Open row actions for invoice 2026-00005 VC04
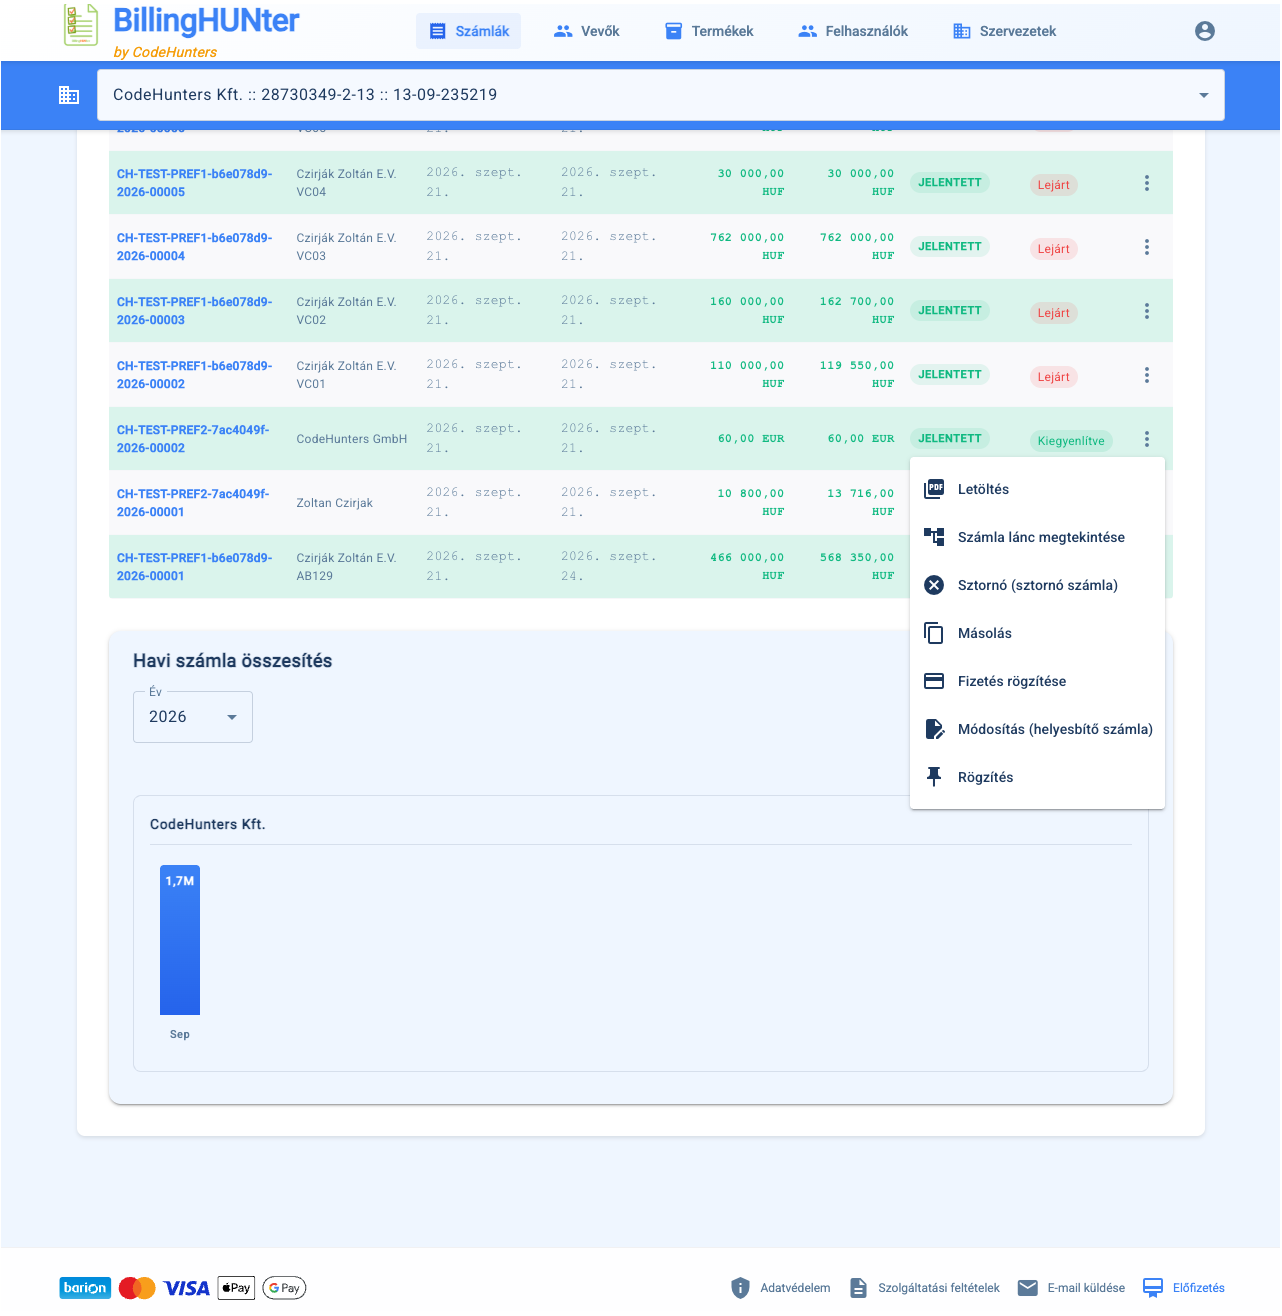Image resolution: width=1282 pixels, height=1316 pixels. (x=1146, y=183)
